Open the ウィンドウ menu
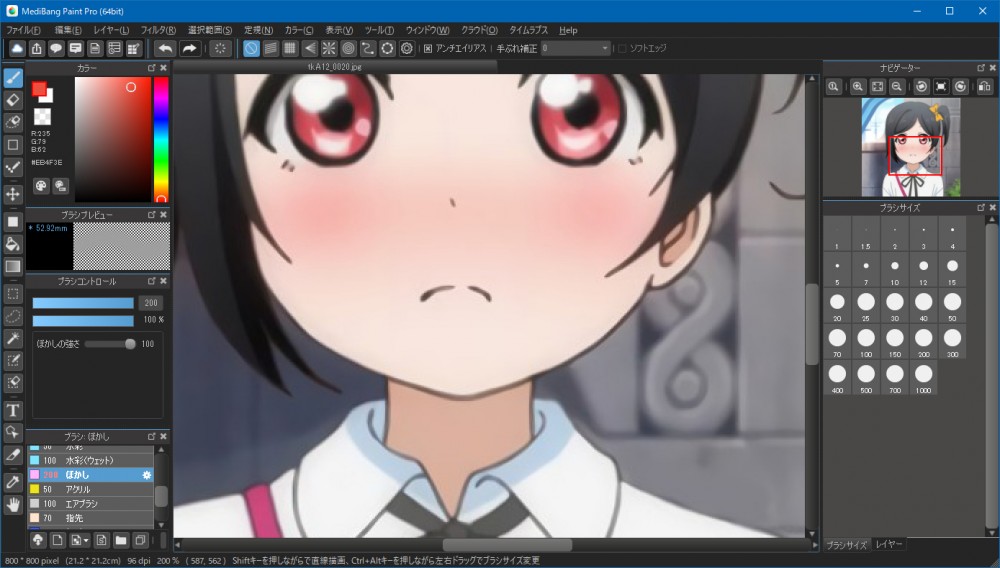The width and height of the screenshot is (1000, 568). (427, 30)
